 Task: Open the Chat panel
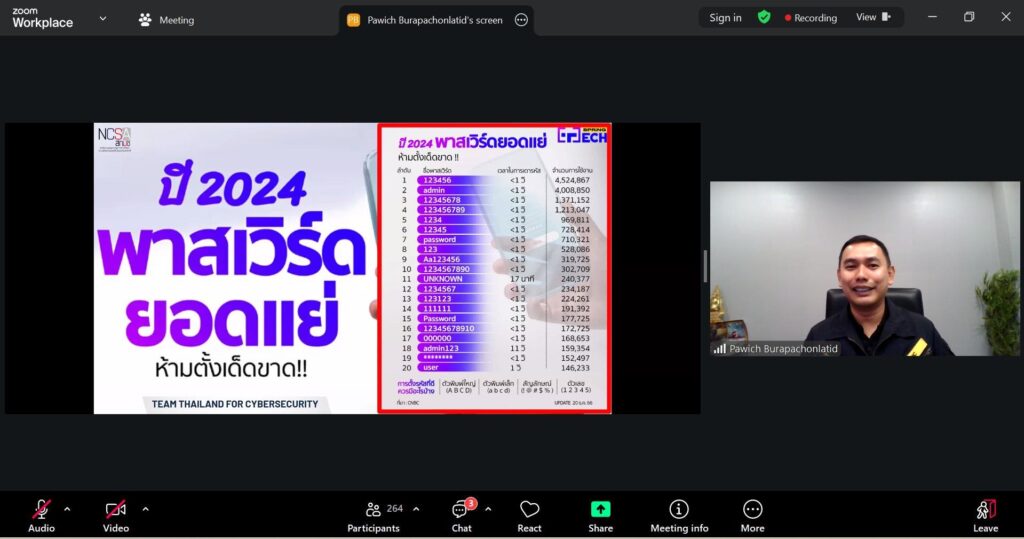pyautogui.click(x=461, y=514)
